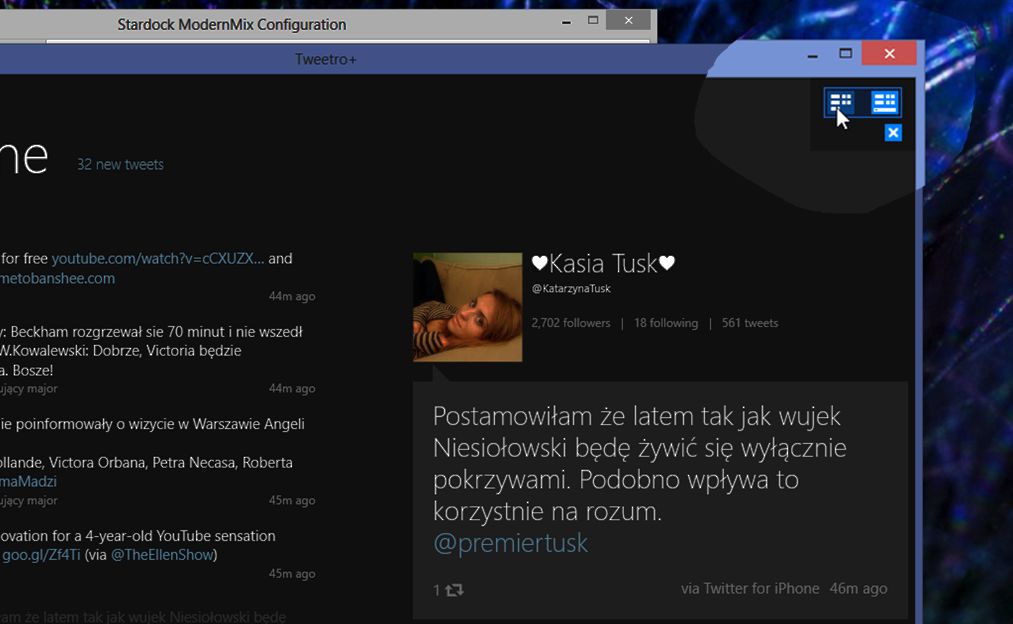1013x624 pixels.
Task: Load the 32 new tweets
Action: 120,165
